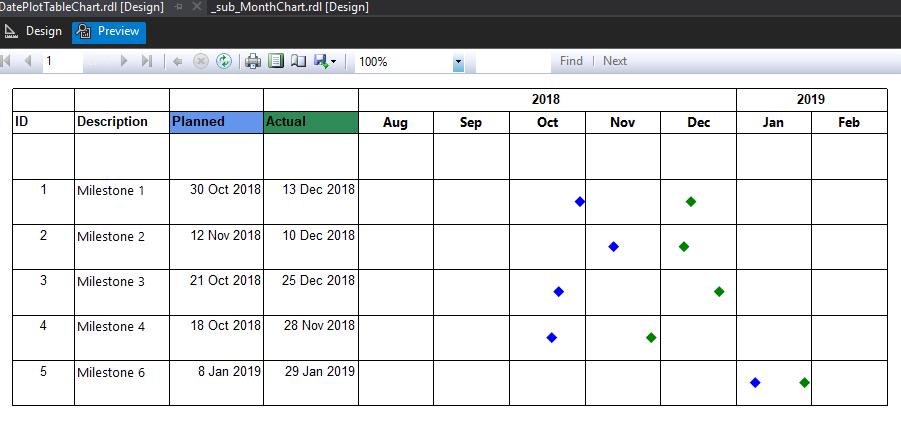Click Milestone 1 blue planned marker
The image size is (901, 423).
pos(580,202)
